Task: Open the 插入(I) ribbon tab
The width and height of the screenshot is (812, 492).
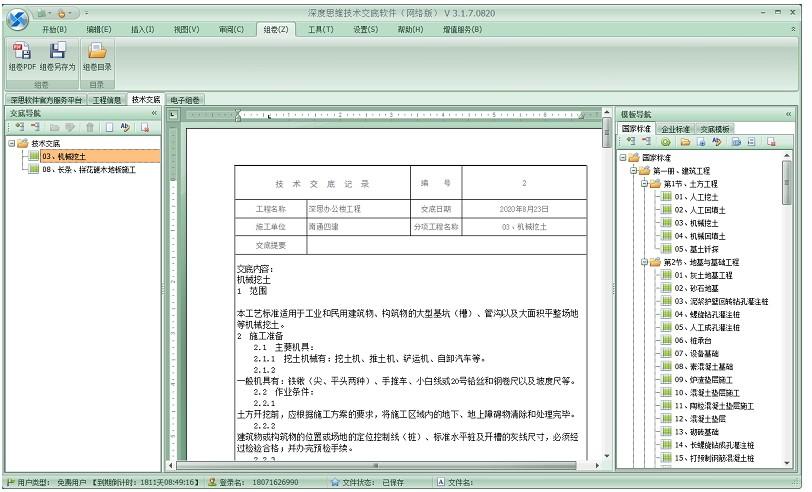Action: pyautogui.click(x=142, y=30)
